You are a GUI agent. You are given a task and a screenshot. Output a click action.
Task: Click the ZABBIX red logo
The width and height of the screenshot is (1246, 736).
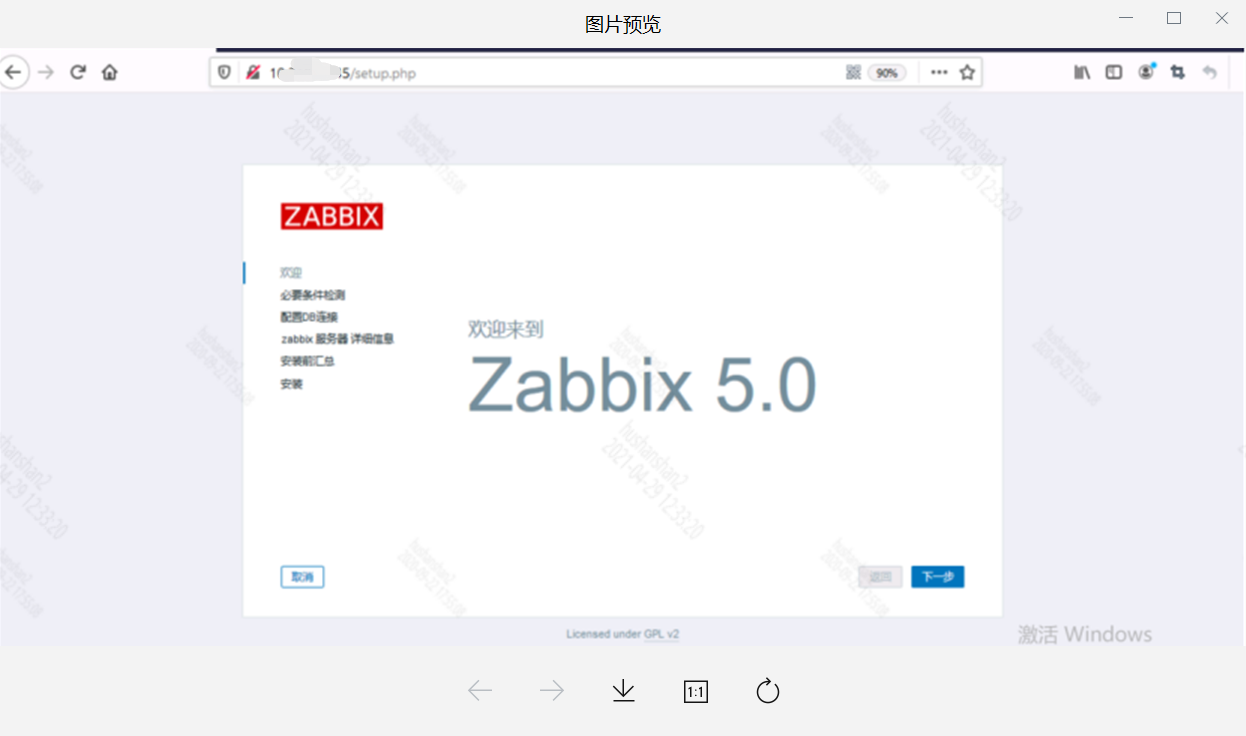[331, 216]
